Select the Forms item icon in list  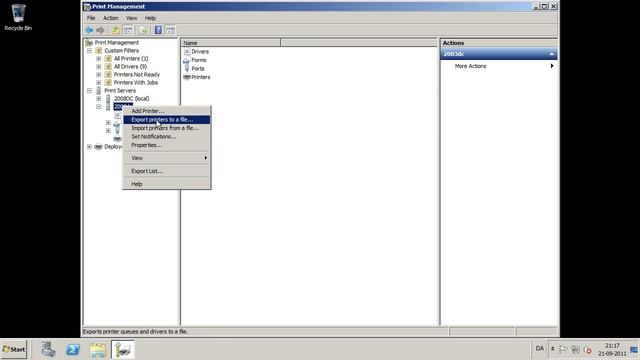(187, 60)
